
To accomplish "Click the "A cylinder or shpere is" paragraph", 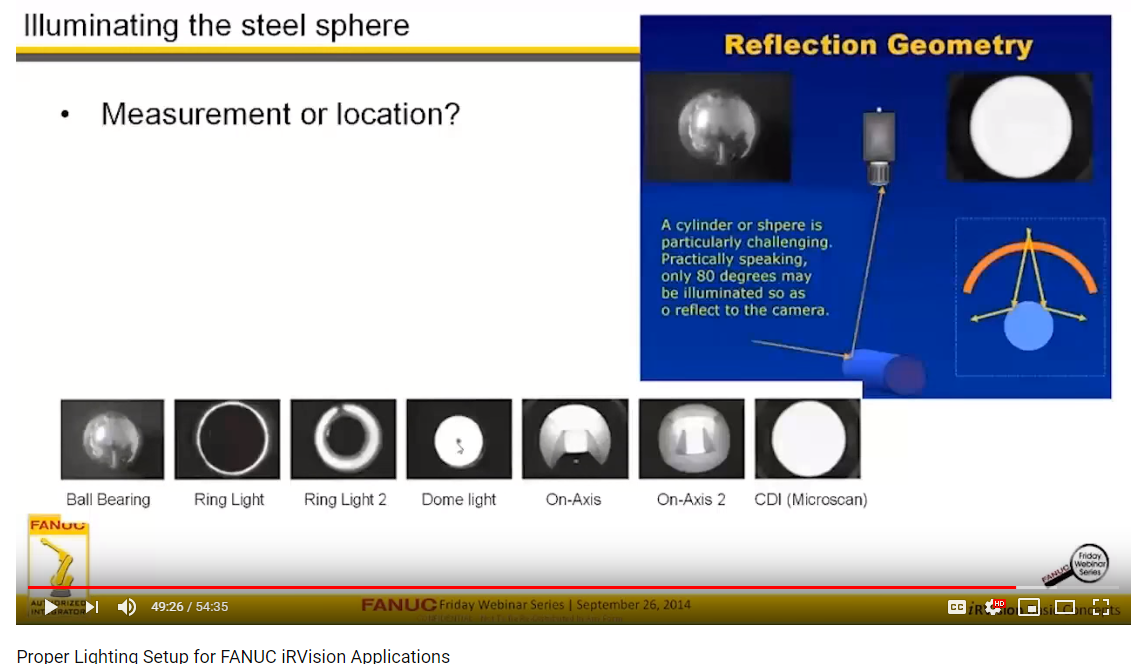I will (x=746, y=268).
